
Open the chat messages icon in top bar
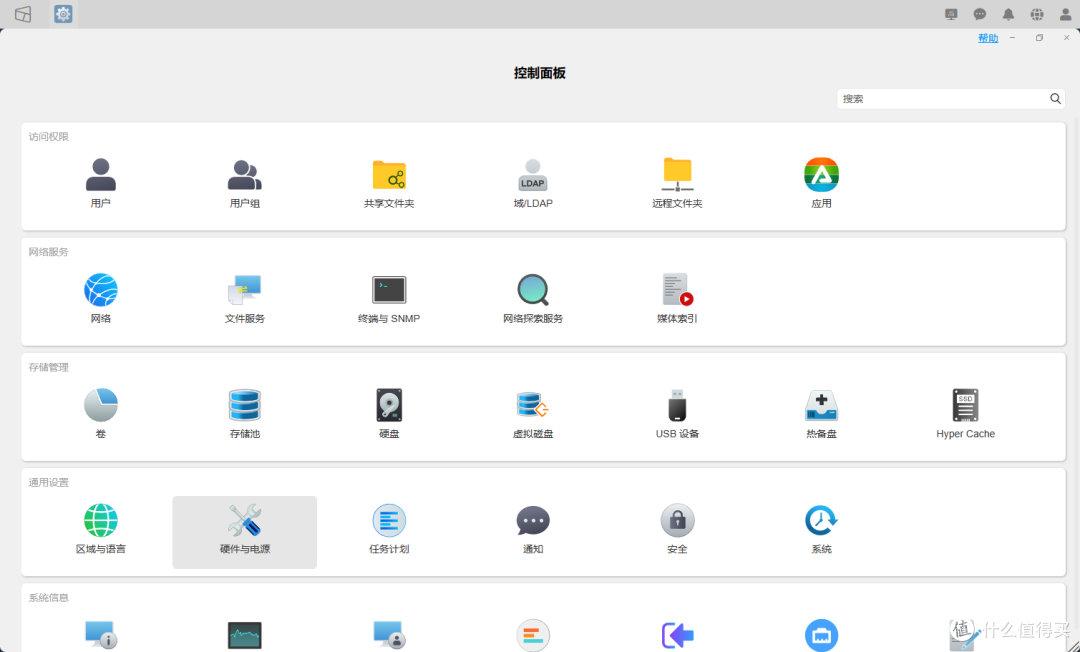(979, 14)
